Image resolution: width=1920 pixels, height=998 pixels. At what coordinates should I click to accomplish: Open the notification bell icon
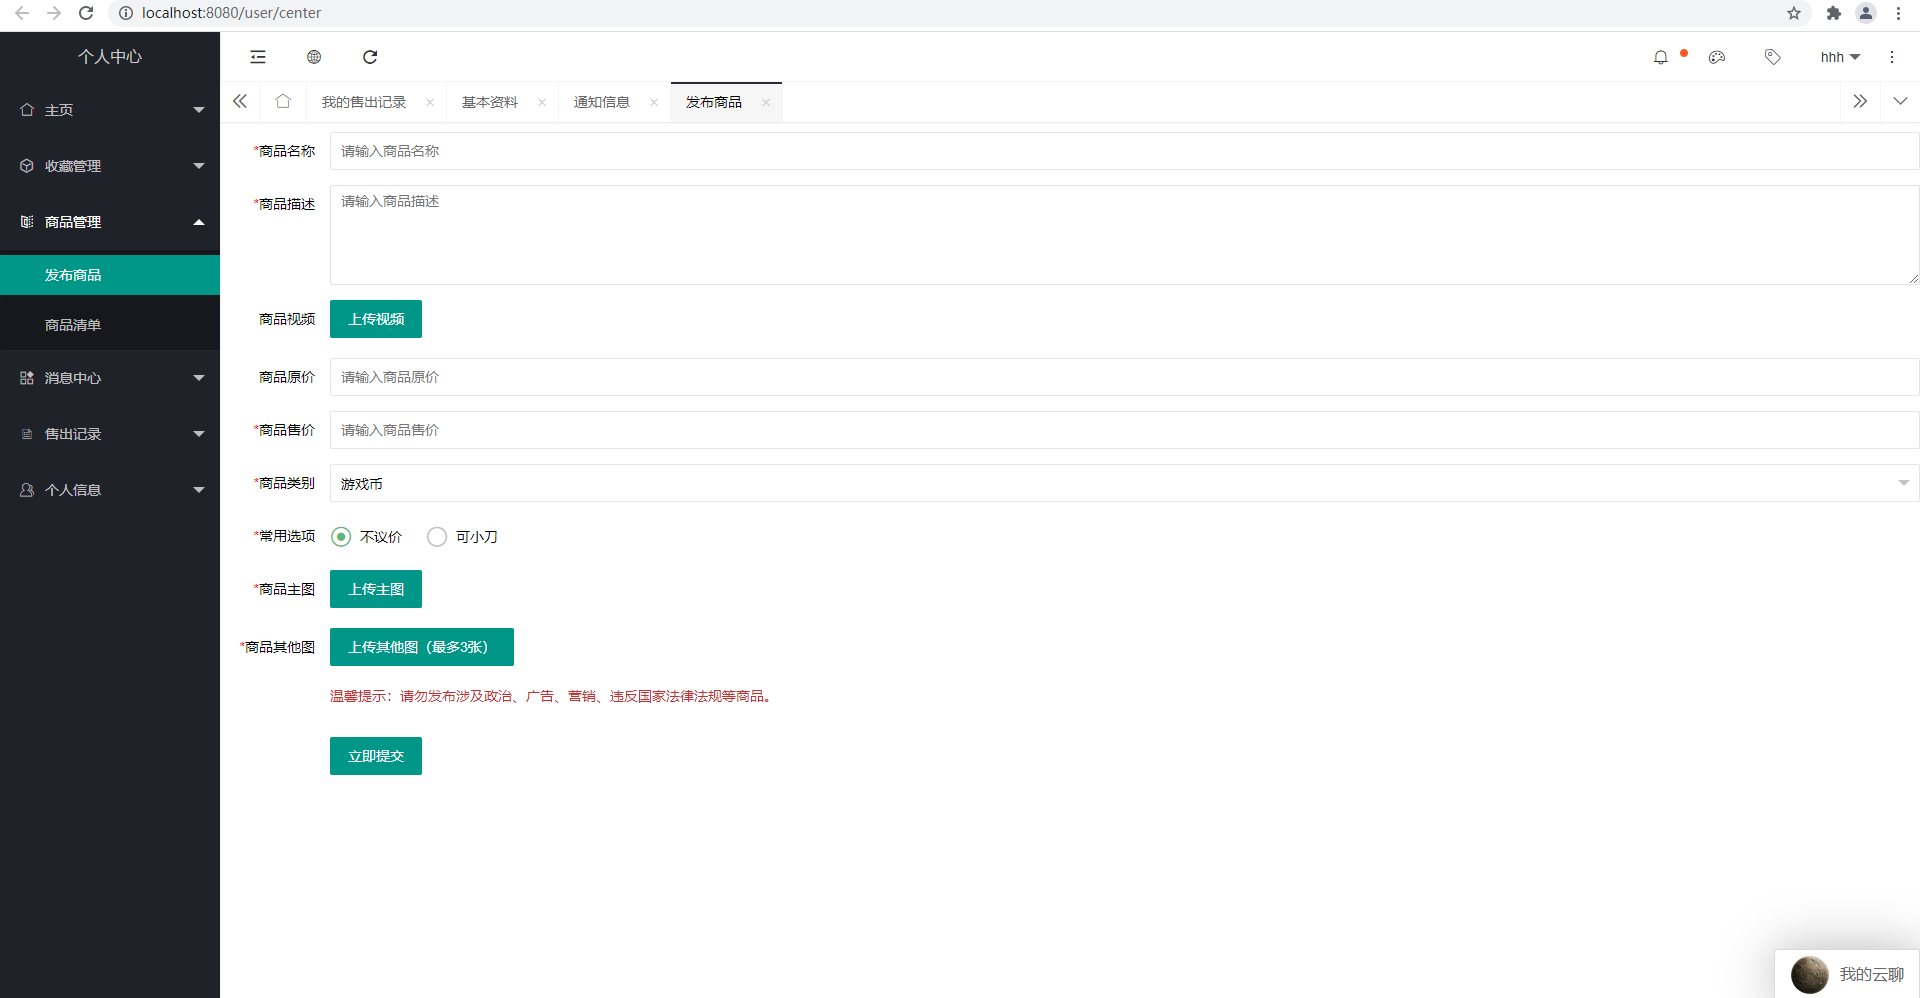(x=1660, y=57)
